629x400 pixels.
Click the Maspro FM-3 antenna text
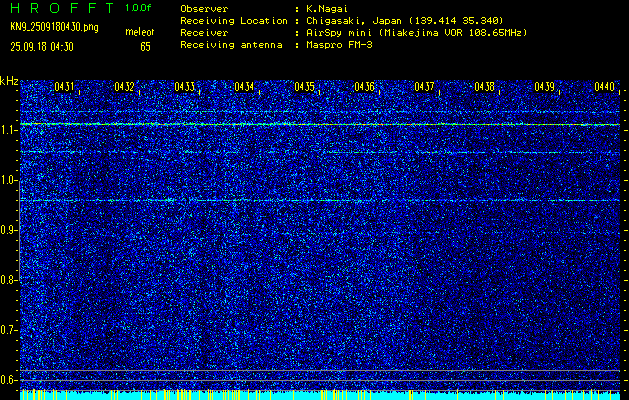pyautogui.click(x=339, y=45)
